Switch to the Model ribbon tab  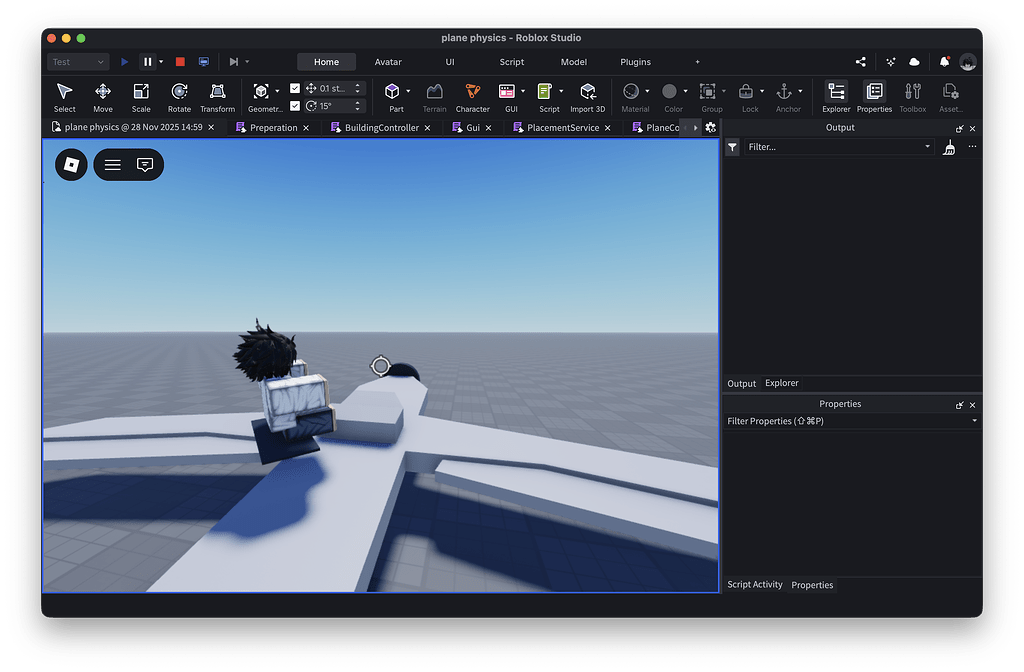573,61
